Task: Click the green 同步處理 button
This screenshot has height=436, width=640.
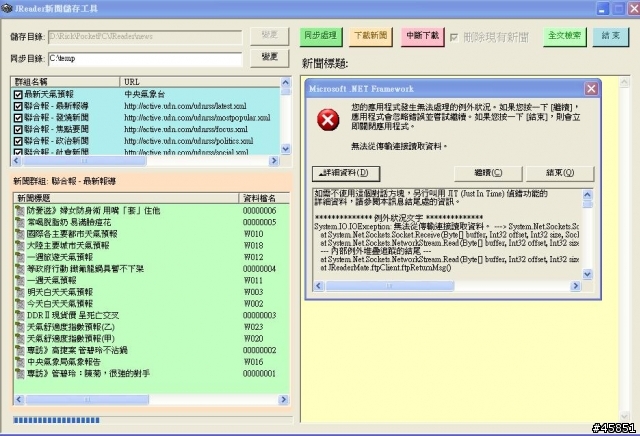Action: point(321,36)
